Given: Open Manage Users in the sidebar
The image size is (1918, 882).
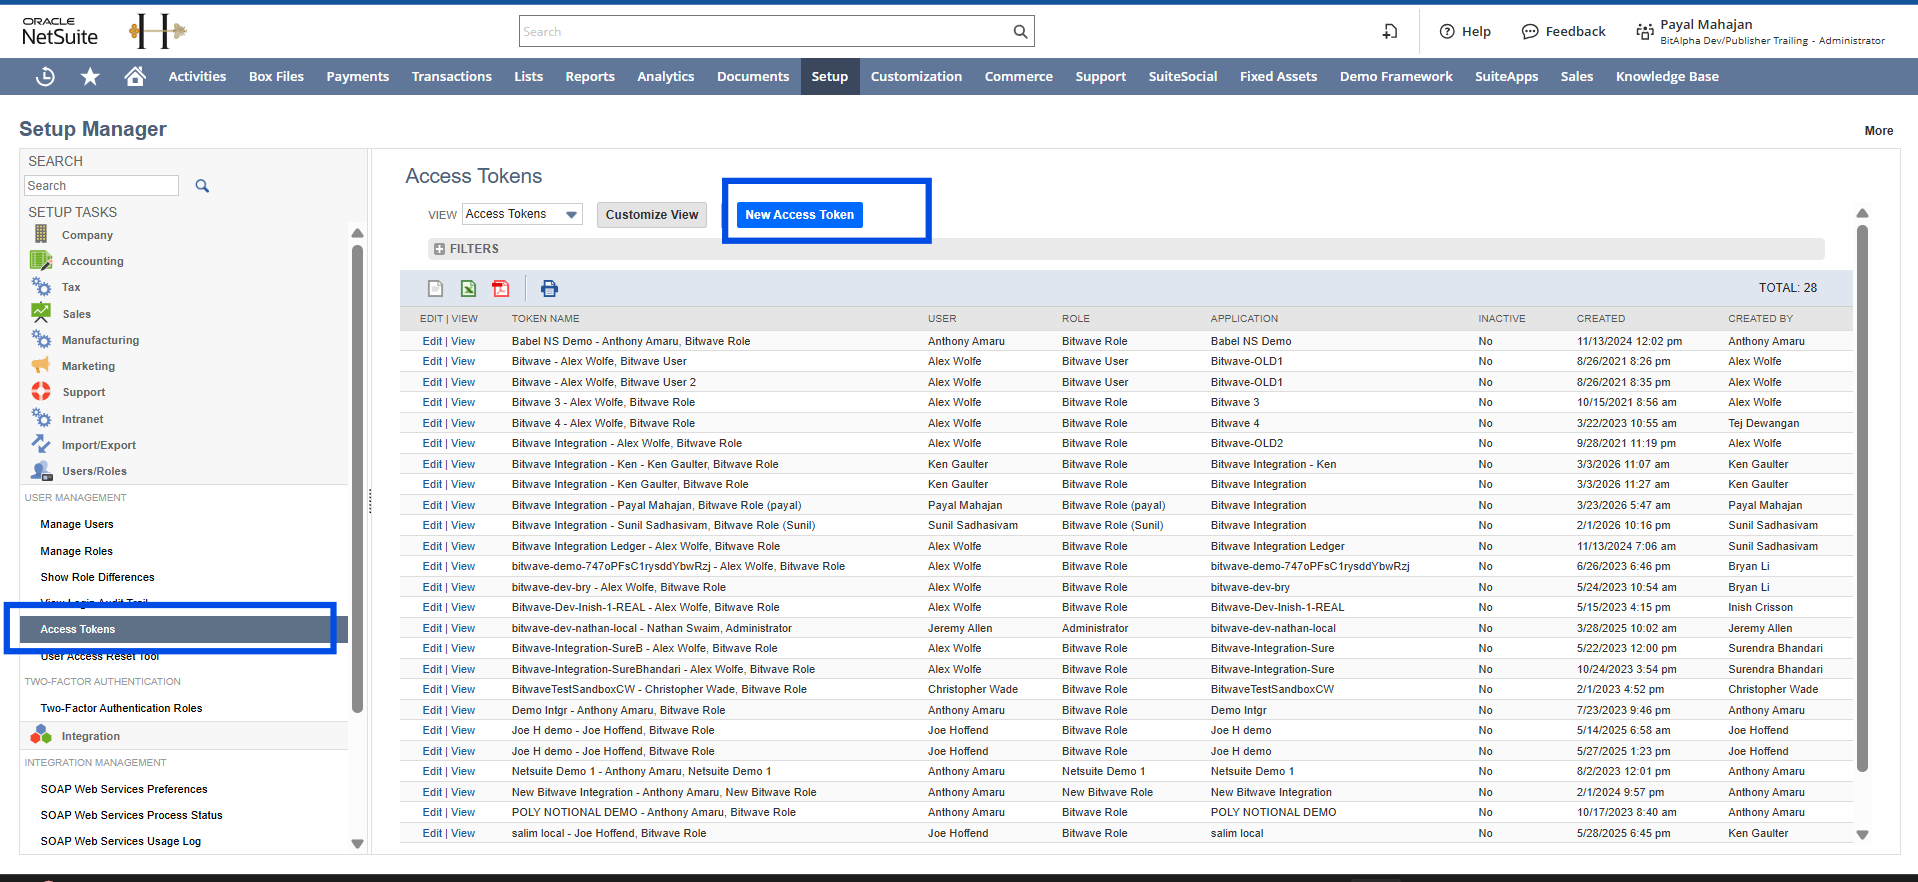Looking at the screenshot, I should [x=77, y=524].
